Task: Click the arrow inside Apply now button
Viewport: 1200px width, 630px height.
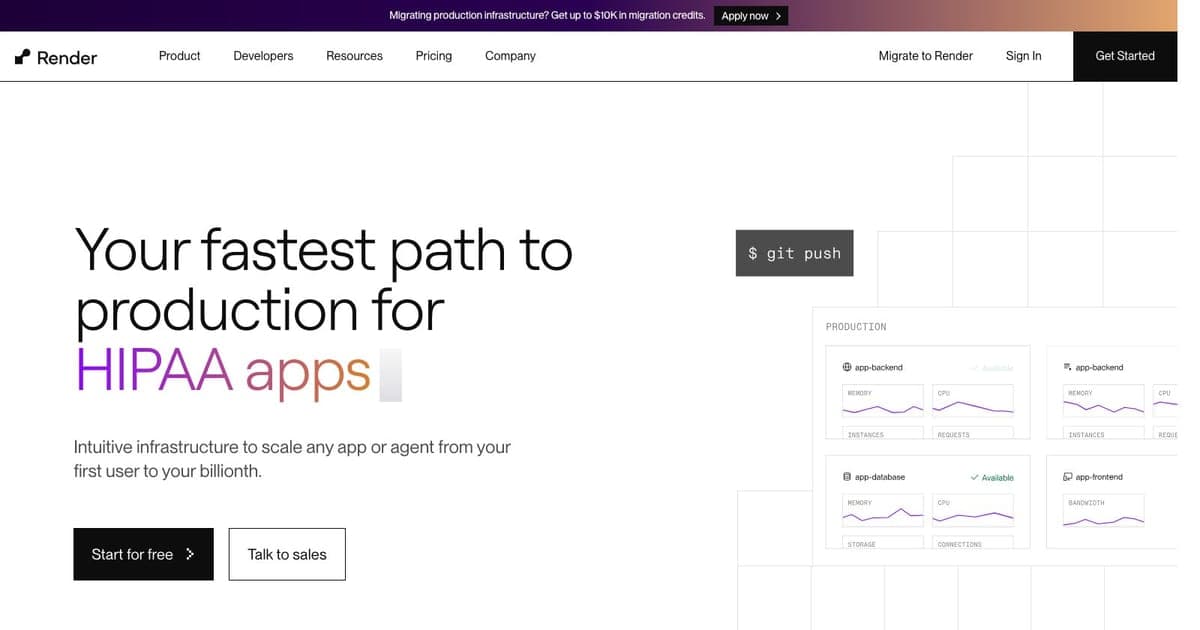Action: pyautogui.click(x=778, y=16)
